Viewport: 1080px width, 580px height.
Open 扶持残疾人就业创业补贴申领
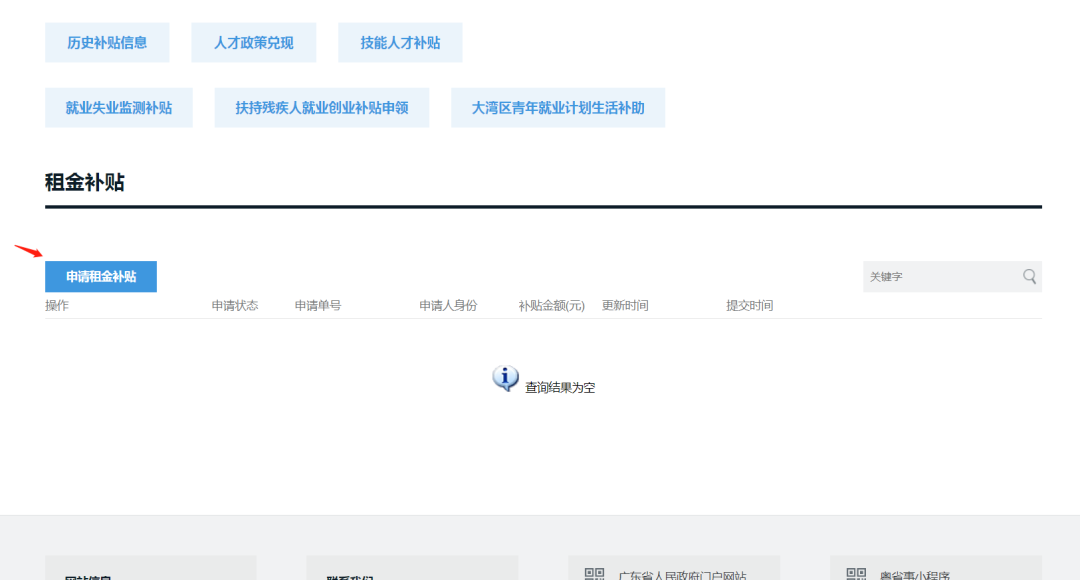coord(322,108)
